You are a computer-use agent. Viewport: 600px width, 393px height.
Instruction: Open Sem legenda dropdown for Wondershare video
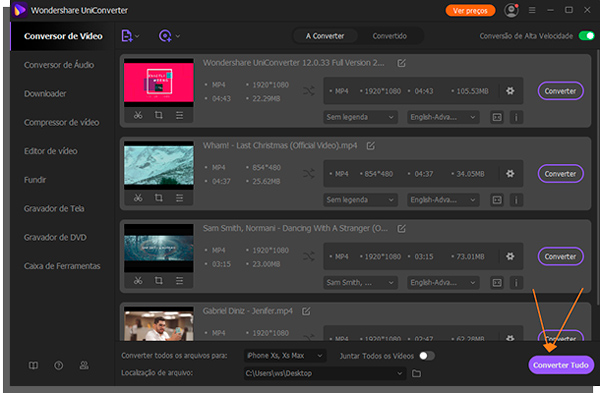pos(360,117)
